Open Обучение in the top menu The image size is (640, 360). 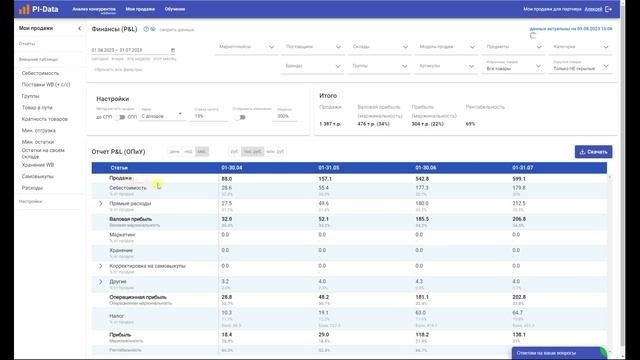[175, 9]
